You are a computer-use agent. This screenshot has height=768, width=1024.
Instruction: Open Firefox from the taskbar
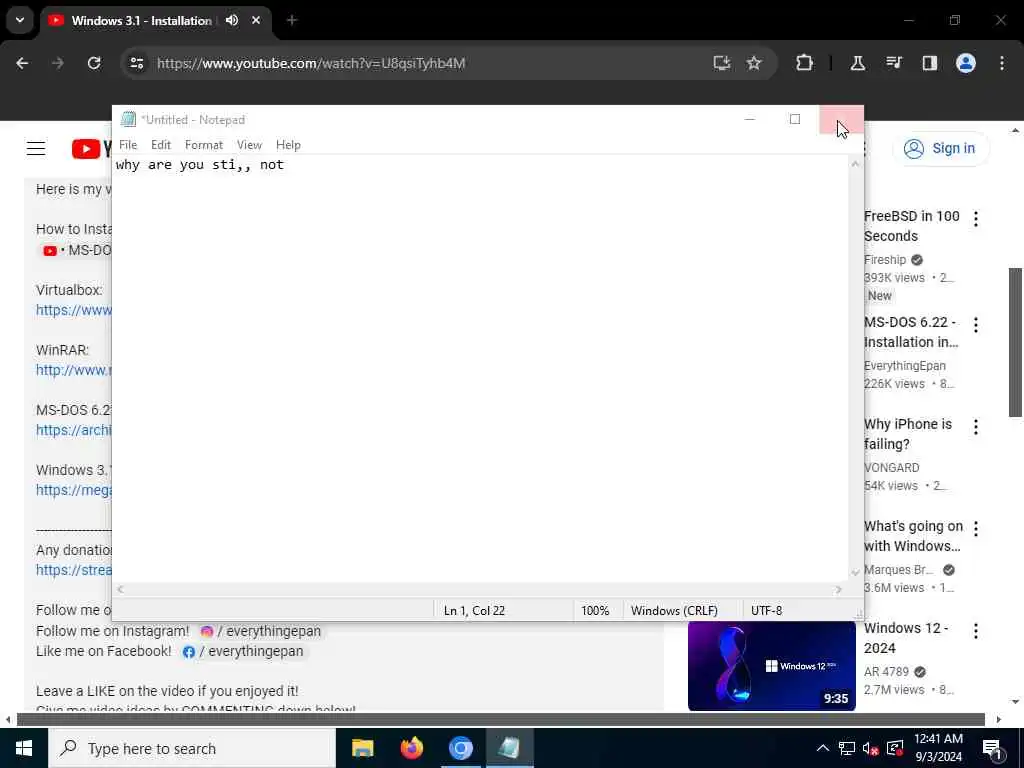point(411,748)
